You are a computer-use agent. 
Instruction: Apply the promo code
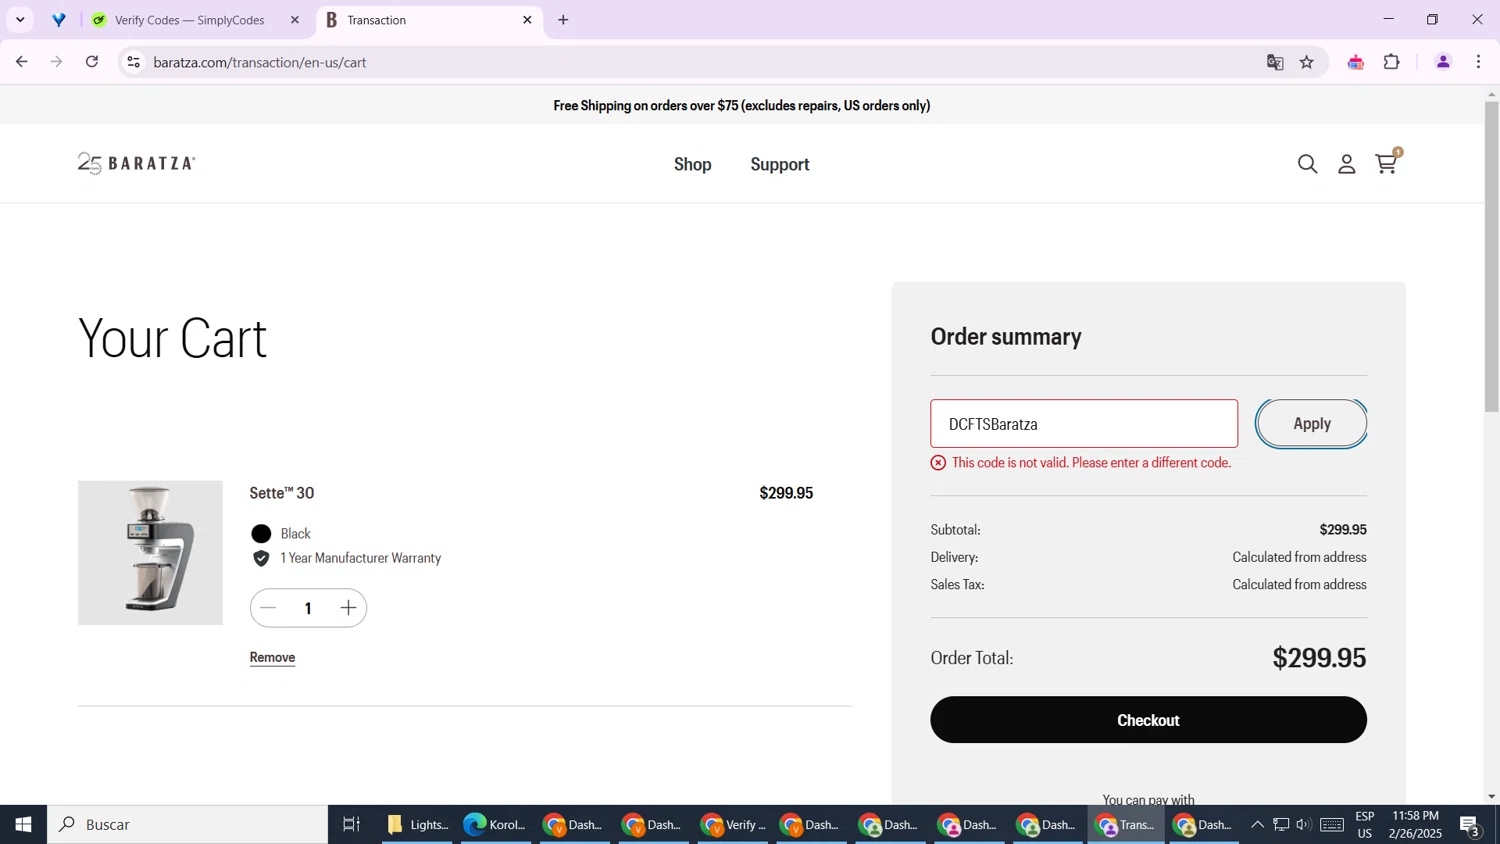pos(1312,424)
